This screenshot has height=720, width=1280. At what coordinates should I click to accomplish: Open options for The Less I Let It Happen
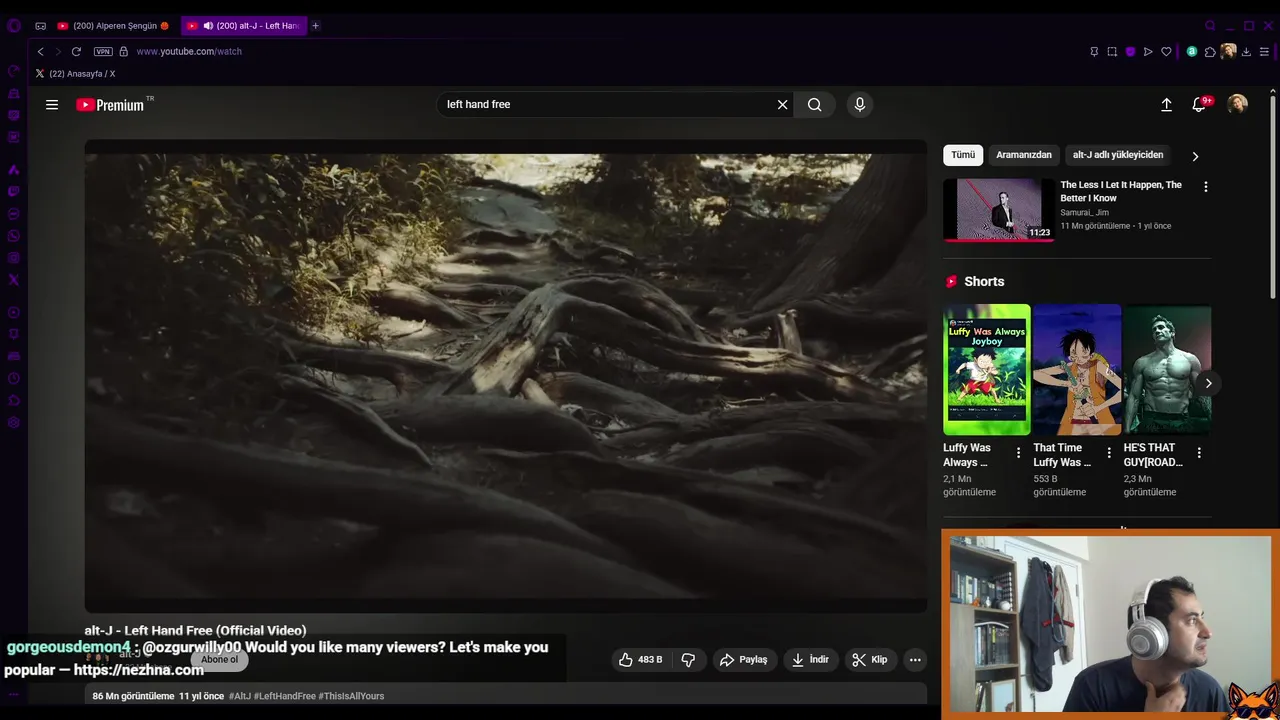coord(1205,187)
